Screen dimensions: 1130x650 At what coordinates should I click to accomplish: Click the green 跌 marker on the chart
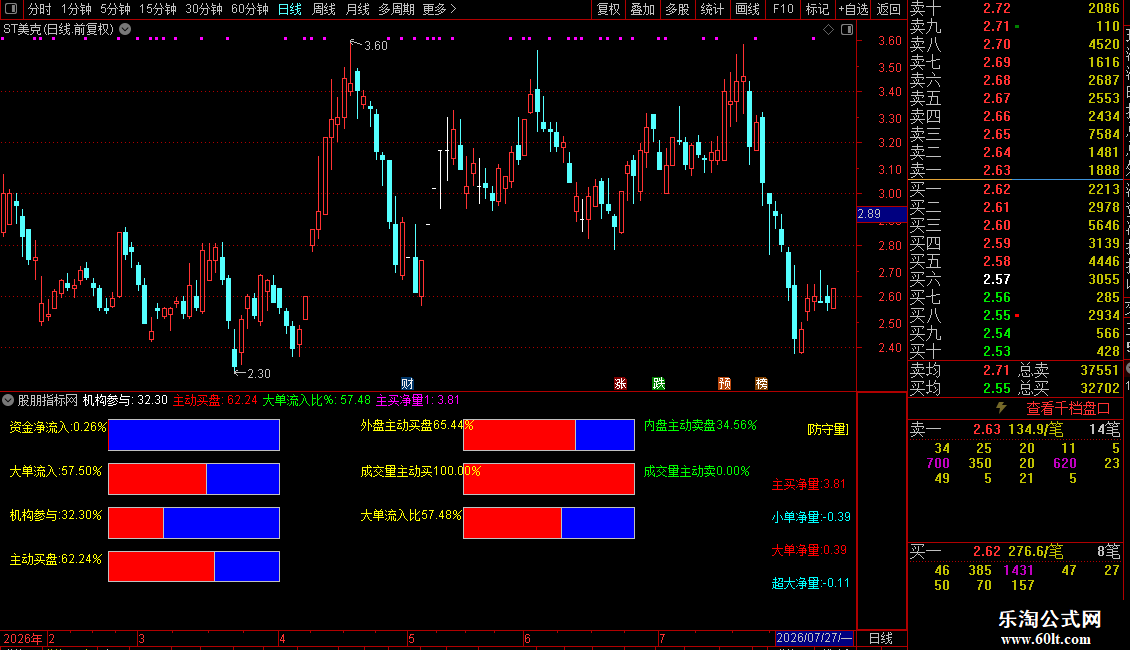659,383
